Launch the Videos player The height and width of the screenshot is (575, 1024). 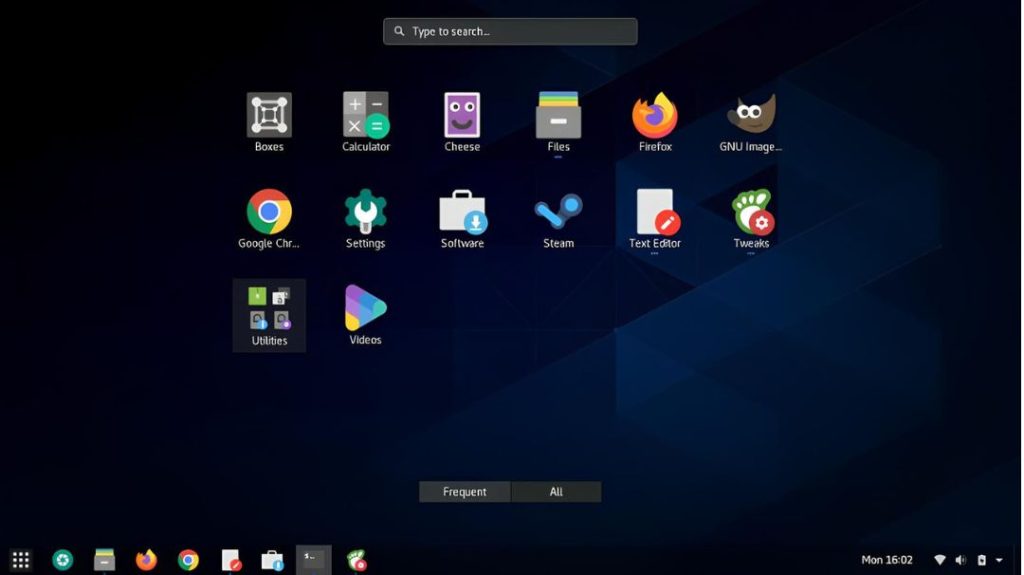tap(366, 315)
